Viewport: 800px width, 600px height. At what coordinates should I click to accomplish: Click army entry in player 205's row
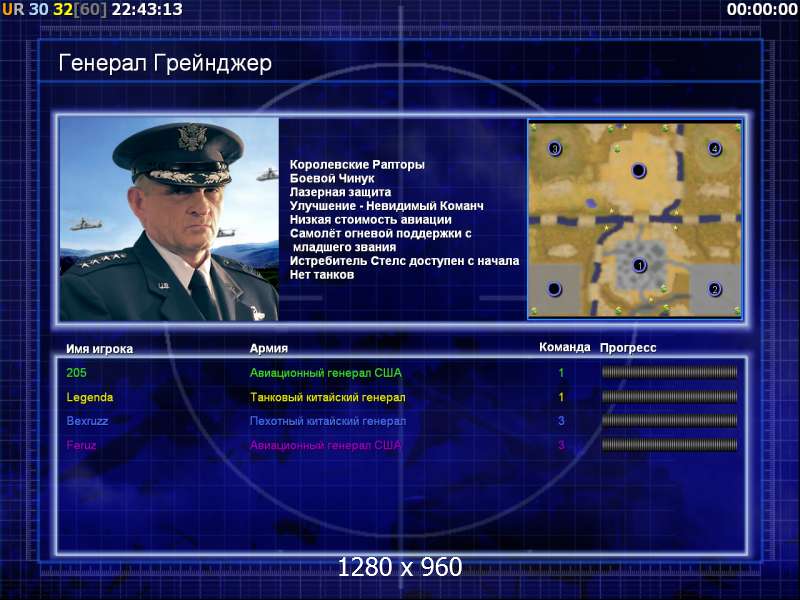coord(326,372)
